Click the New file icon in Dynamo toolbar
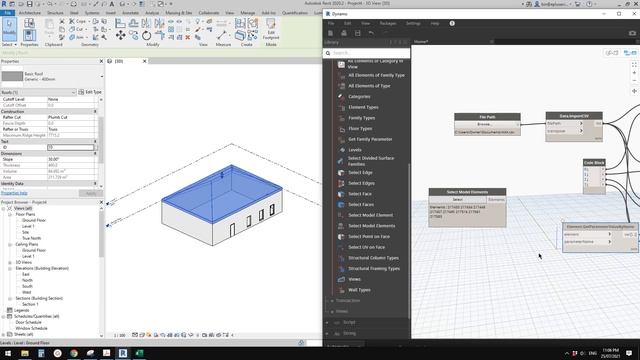Image resolution: width=640 pixels, height=360 pixels. click(x=331, y=33)
